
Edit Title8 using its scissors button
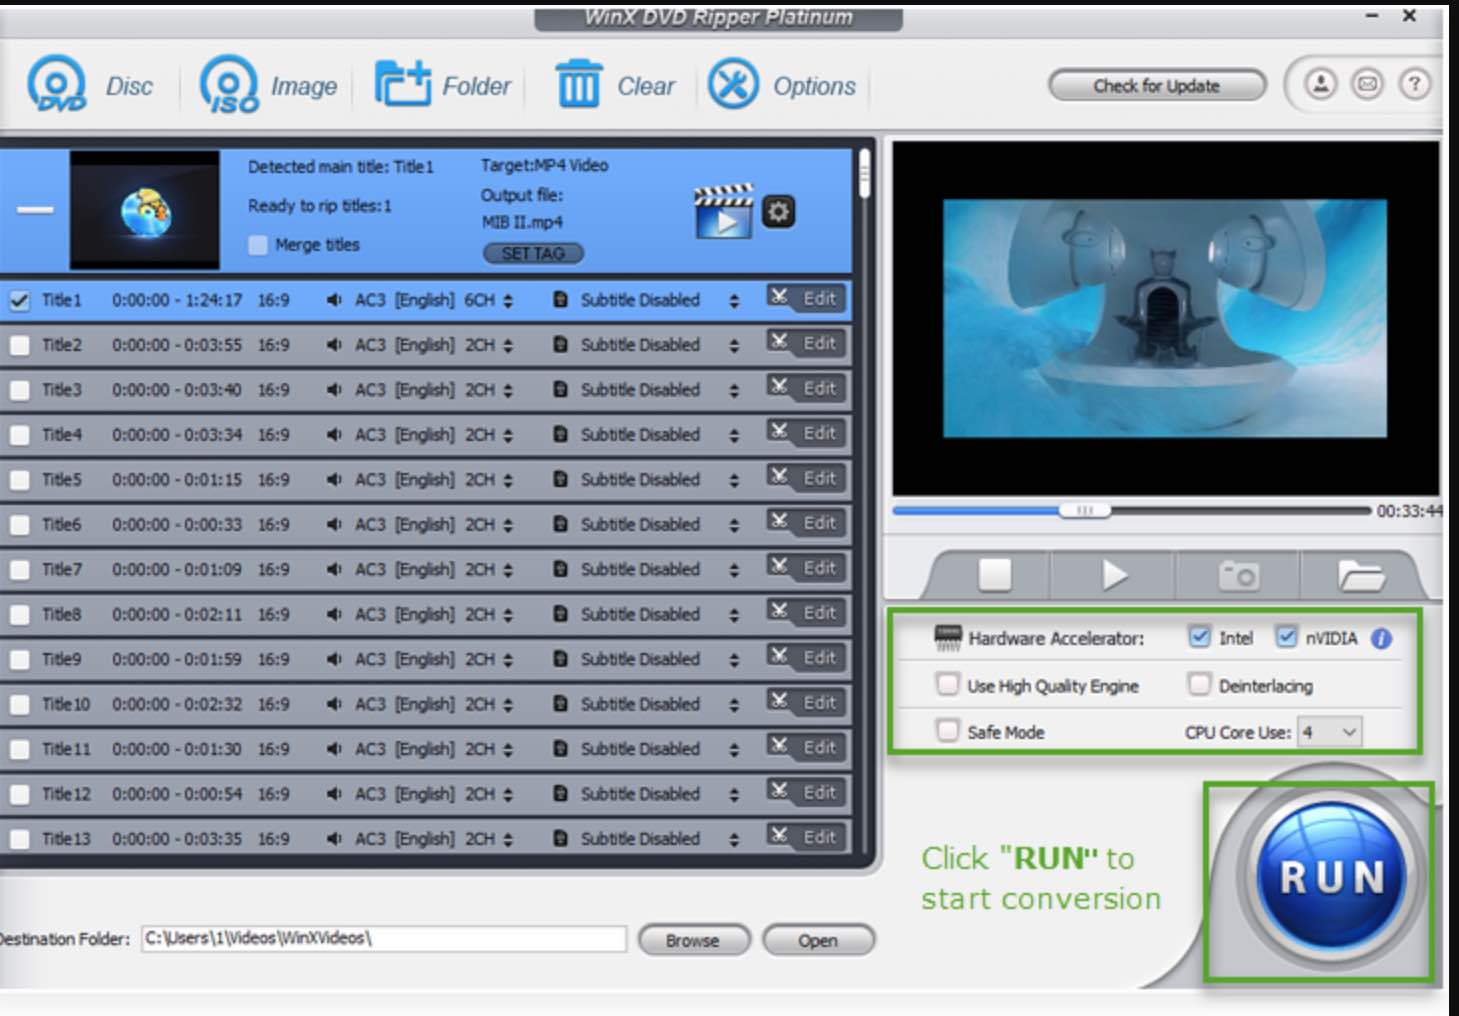(x=806, y=612)
